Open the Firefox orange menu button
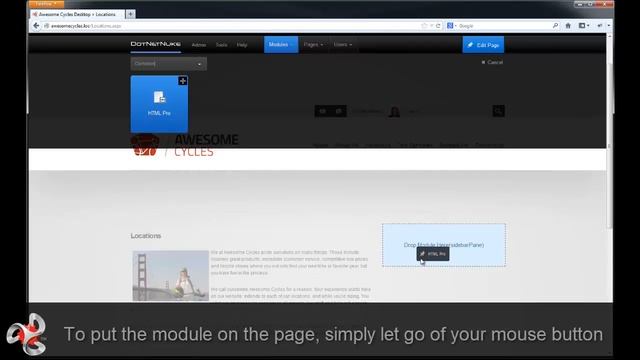640x360 pixels. (x=47, y=4)
